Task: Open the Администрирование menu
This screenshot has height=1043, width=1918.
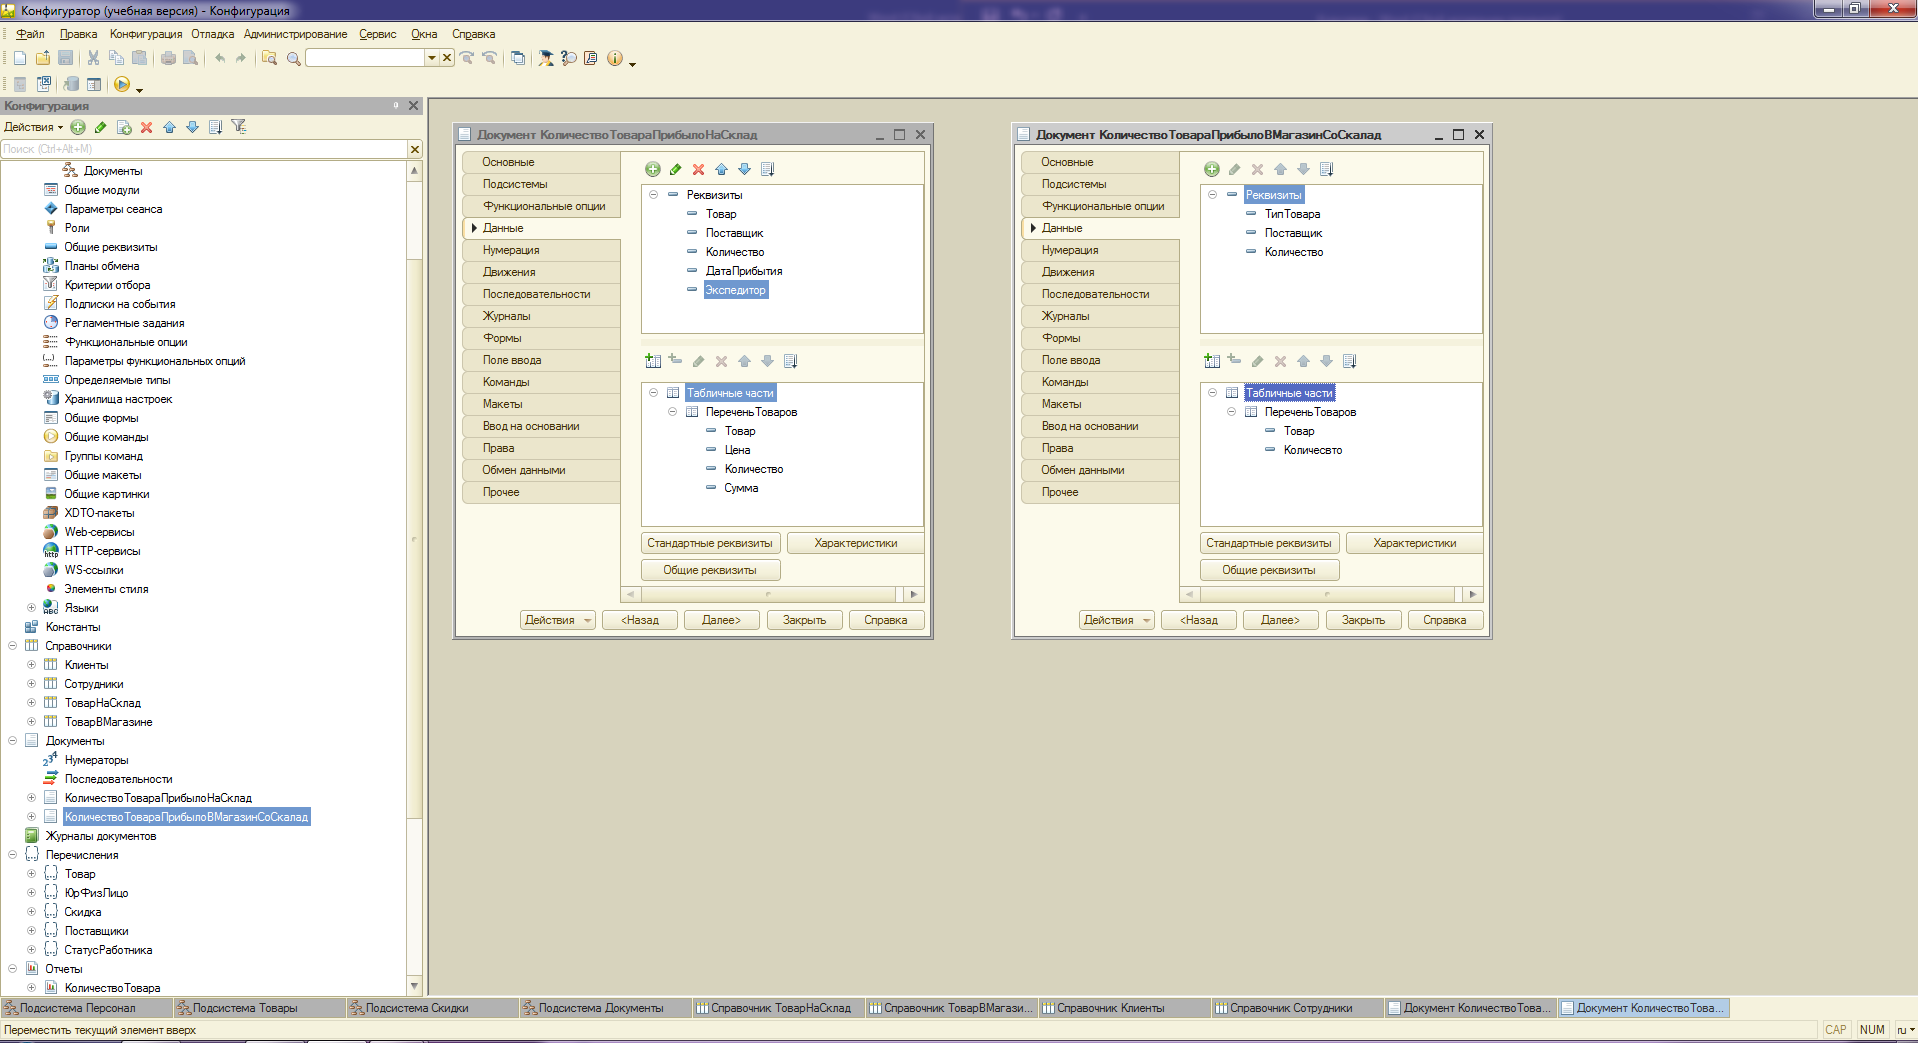Action: (x=295, y=34)
